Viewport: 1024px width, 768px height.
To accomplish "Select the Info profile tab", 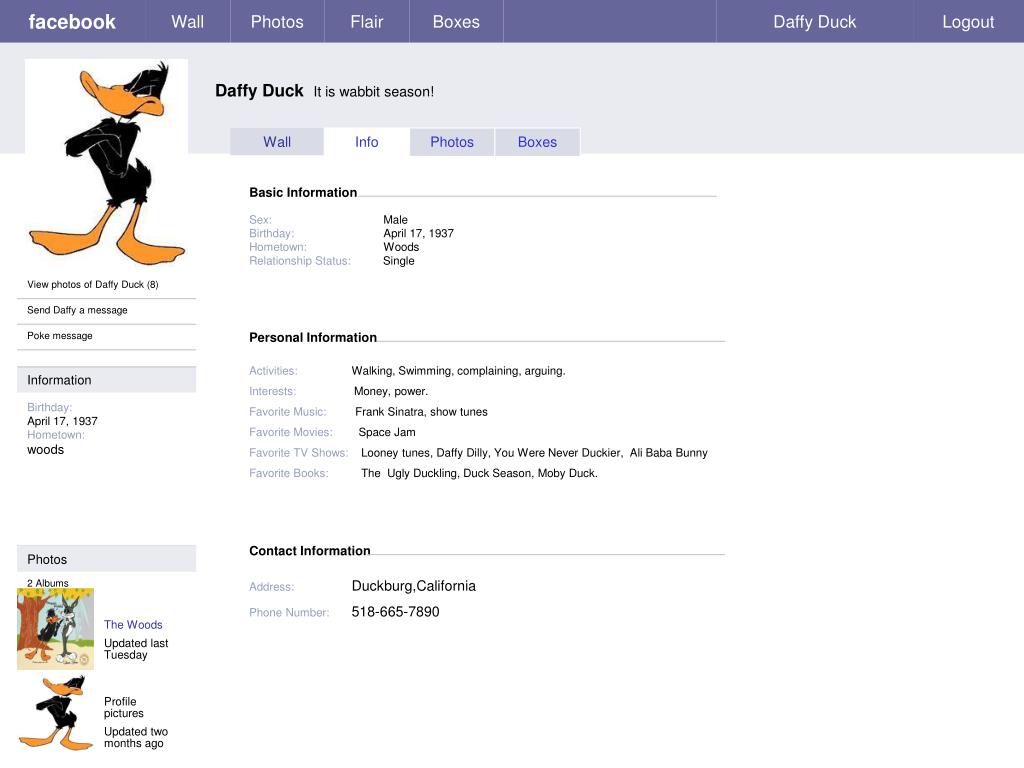I will tap(366, 142).
